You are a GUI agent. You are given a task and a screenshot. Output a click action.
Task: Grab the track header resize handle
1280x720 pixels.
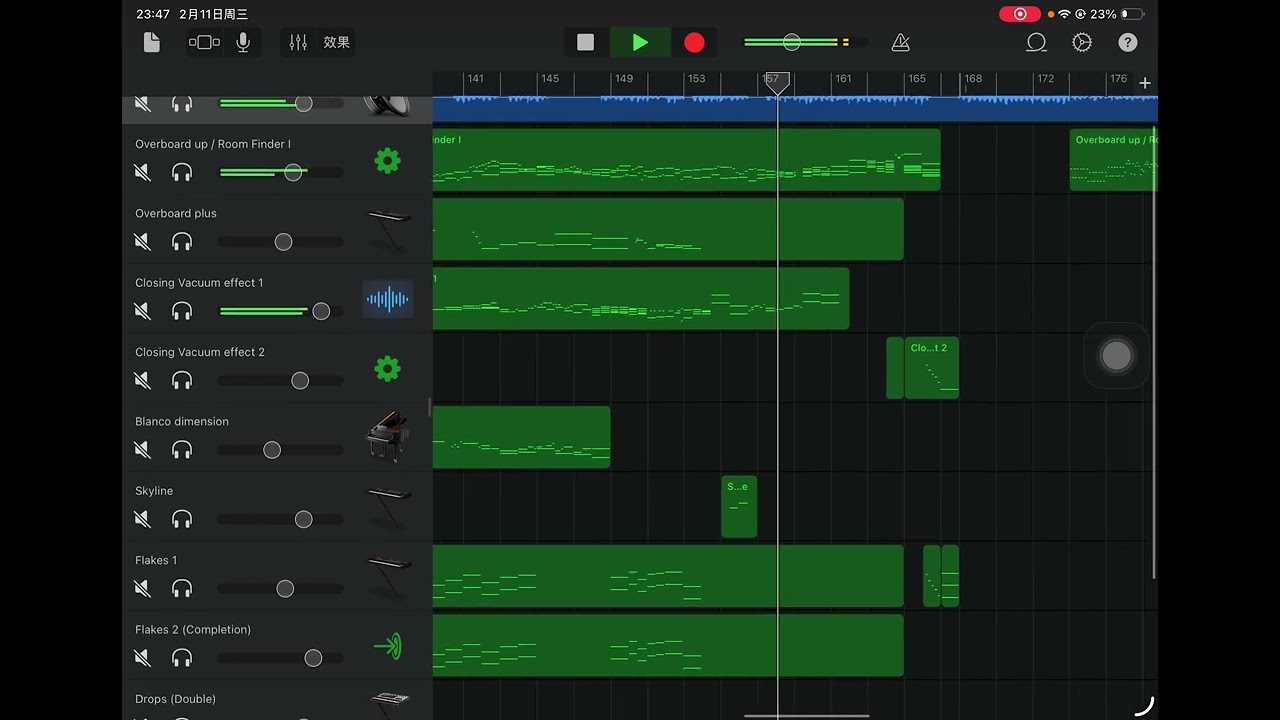[x=430, y=407]
